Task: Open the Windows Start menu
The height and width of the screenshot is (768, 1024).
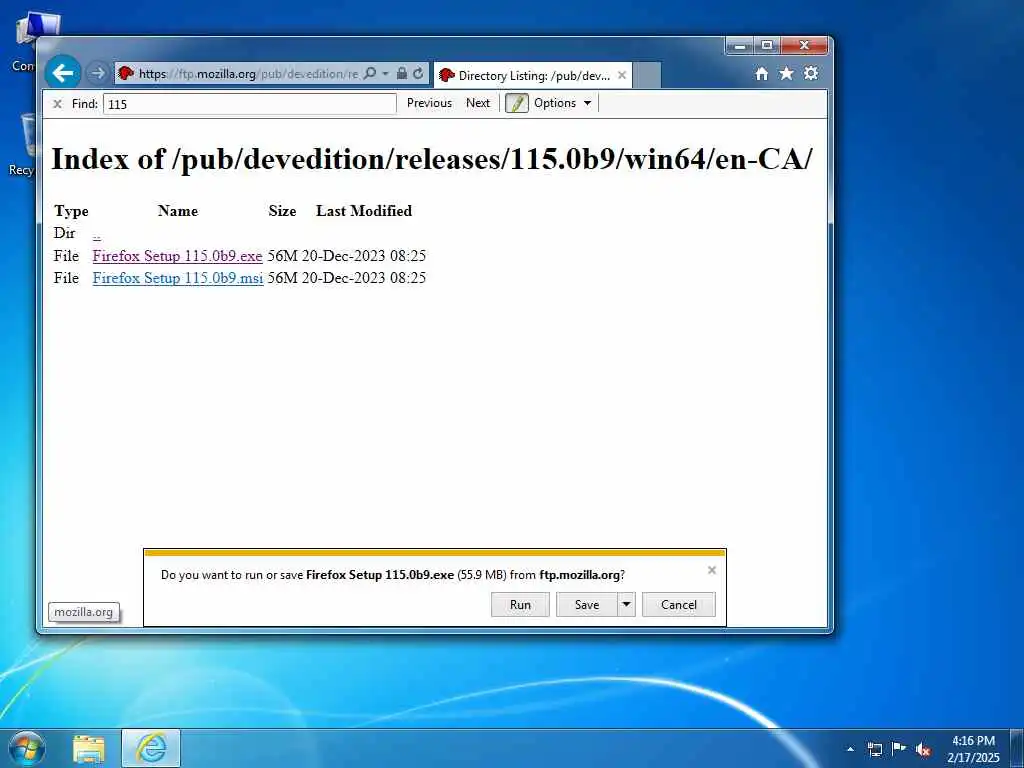Action: 26,748
